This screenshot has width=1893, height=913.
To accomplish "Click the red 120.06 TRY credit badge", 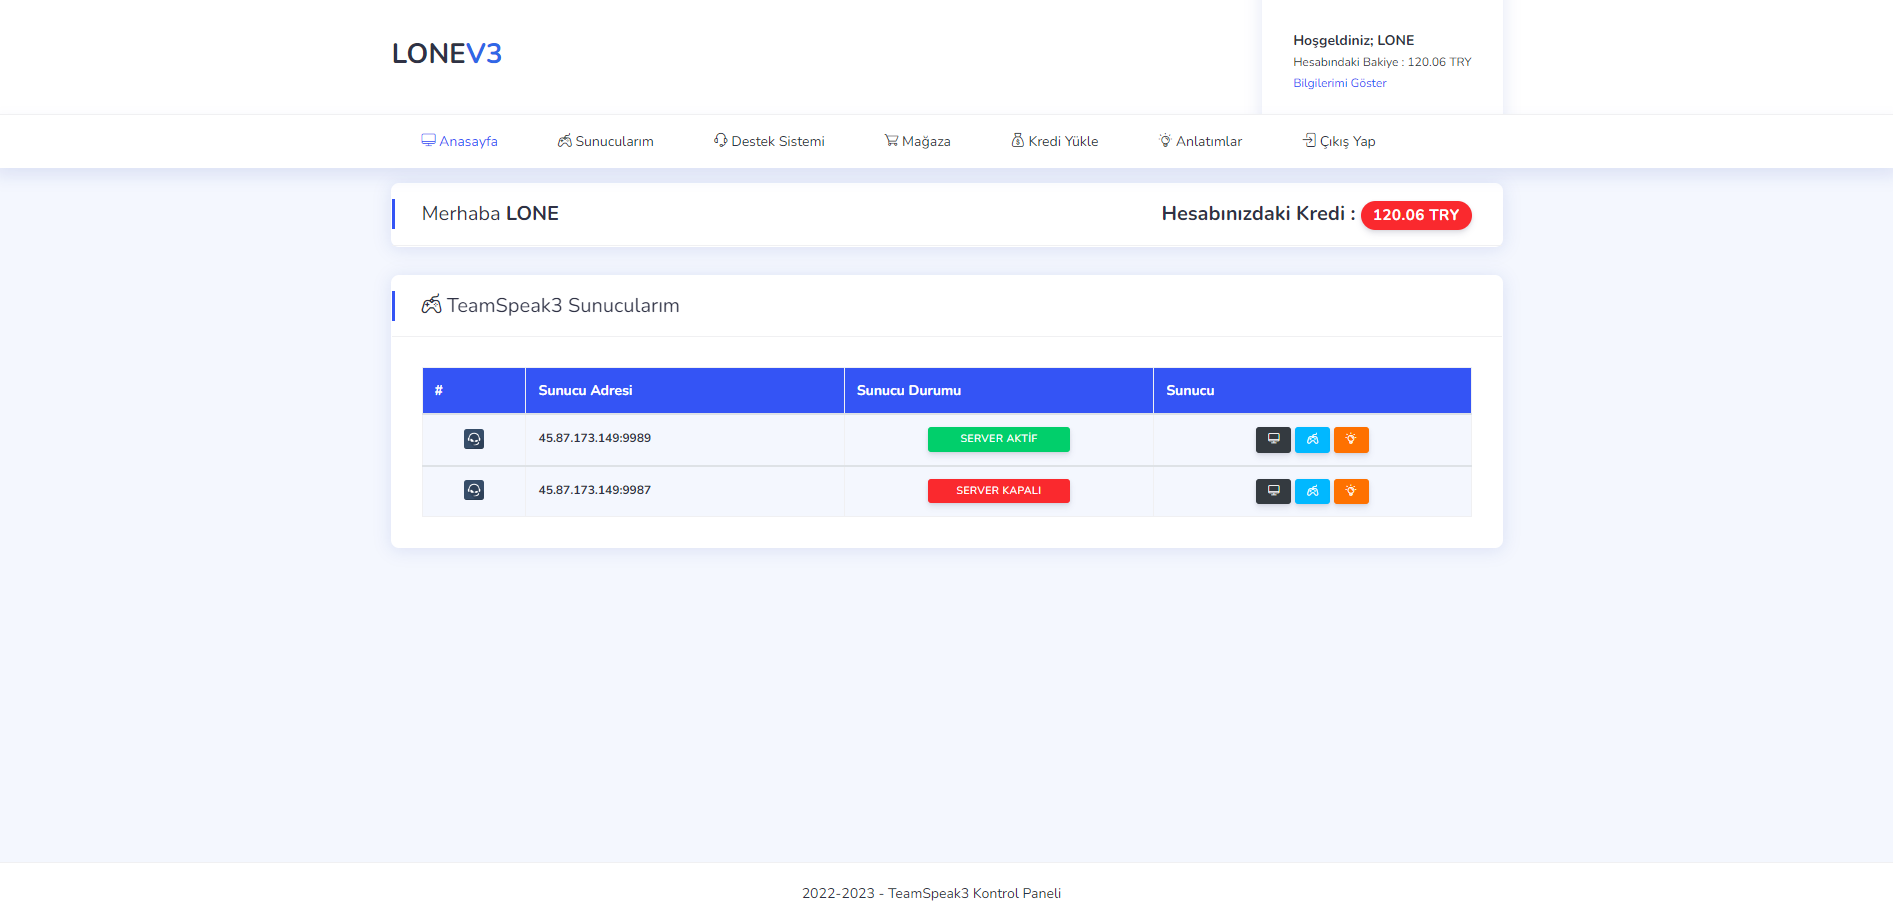I will tap(1415, 215).
